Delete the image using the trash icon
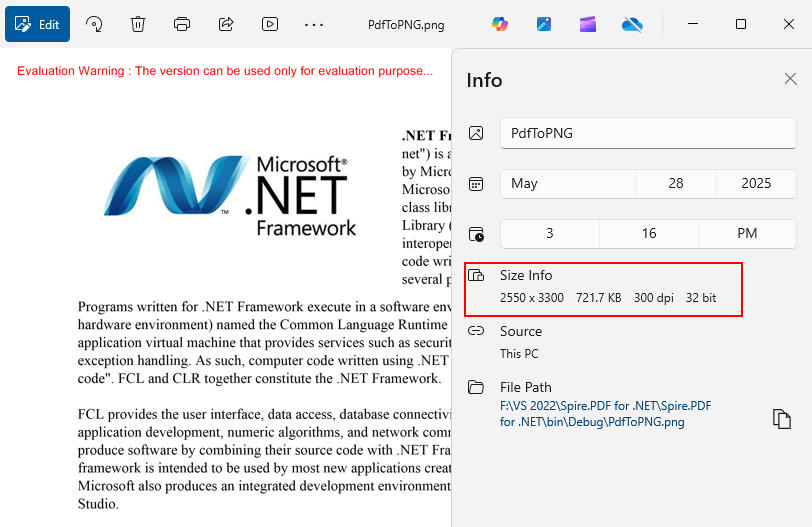 [x=138, y=24]
